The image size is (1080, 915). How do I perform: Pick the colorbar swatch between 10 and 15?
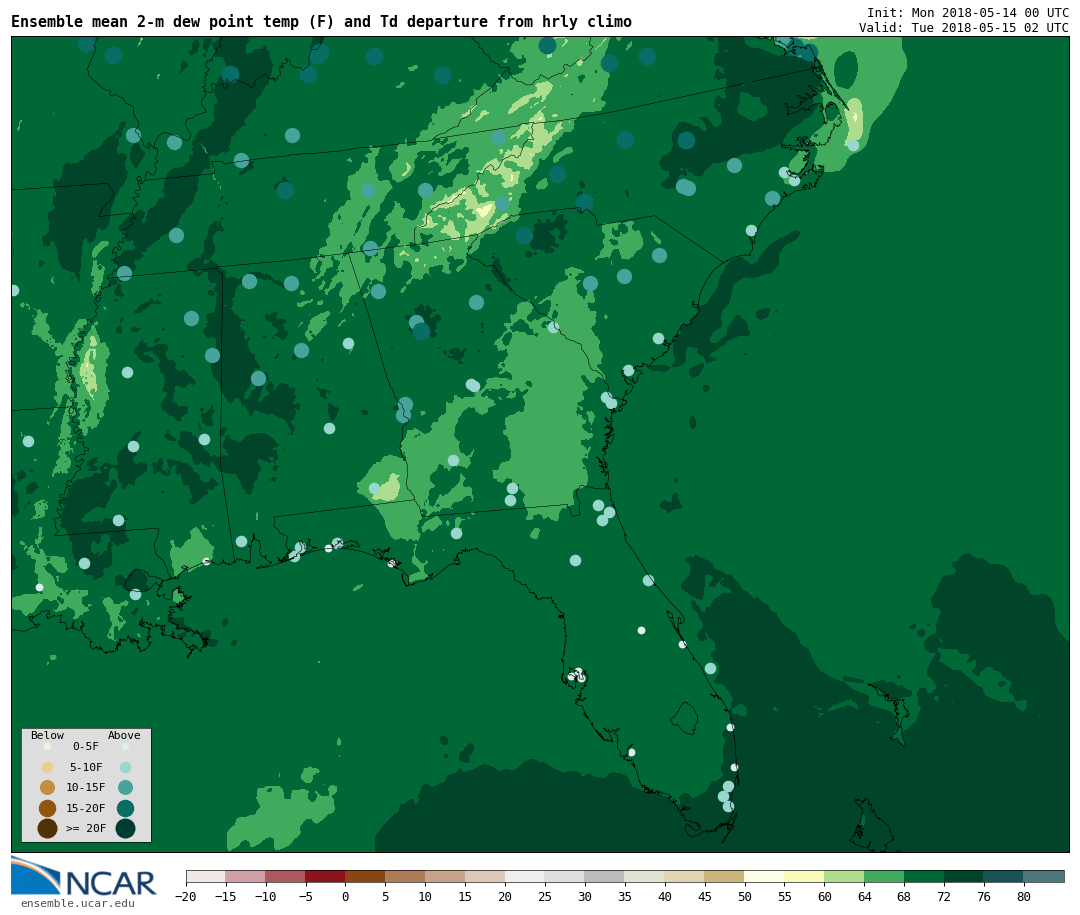(446, 876)
